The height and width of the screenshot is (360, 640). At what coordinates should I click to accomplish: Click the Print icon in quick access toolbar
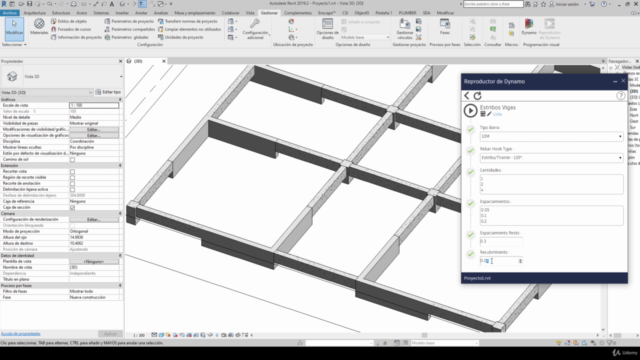tap(73, 4)
